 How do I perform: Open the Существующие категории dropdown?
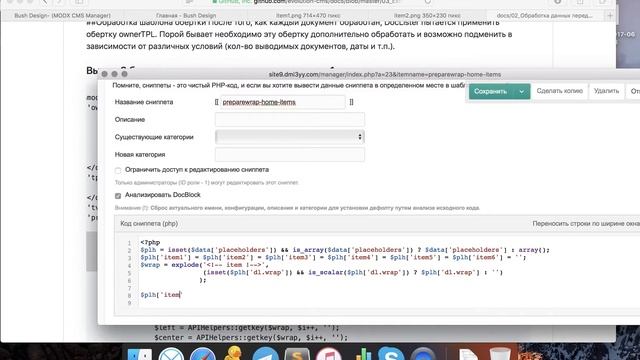pos(289,137)
